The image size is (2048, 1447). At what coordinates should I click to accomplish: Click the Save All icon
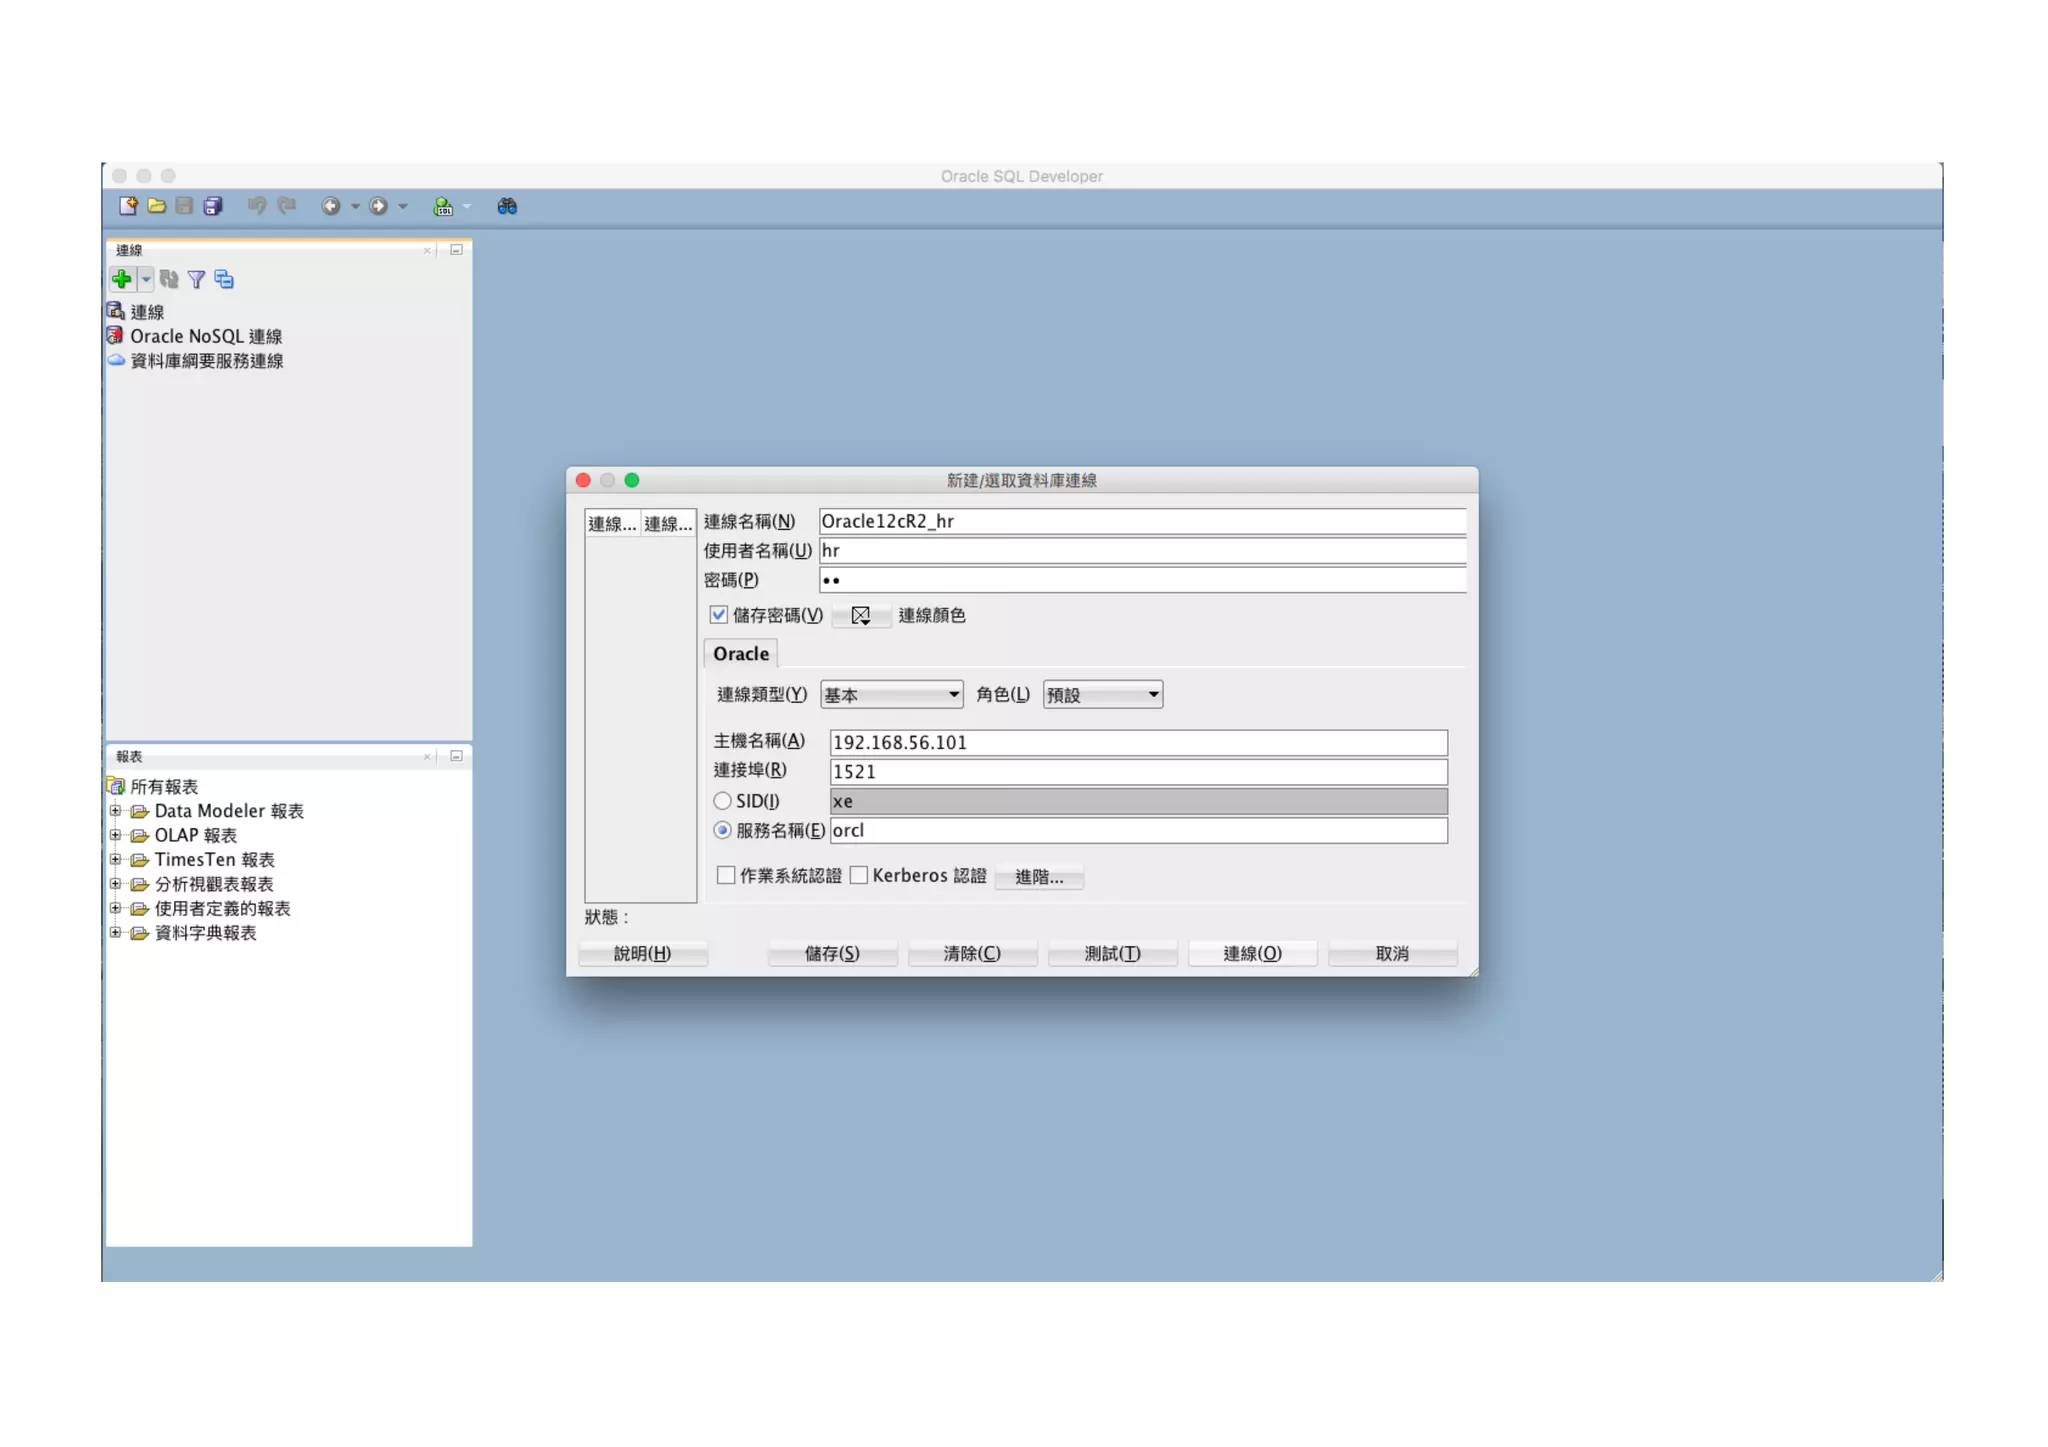(213, 206)
